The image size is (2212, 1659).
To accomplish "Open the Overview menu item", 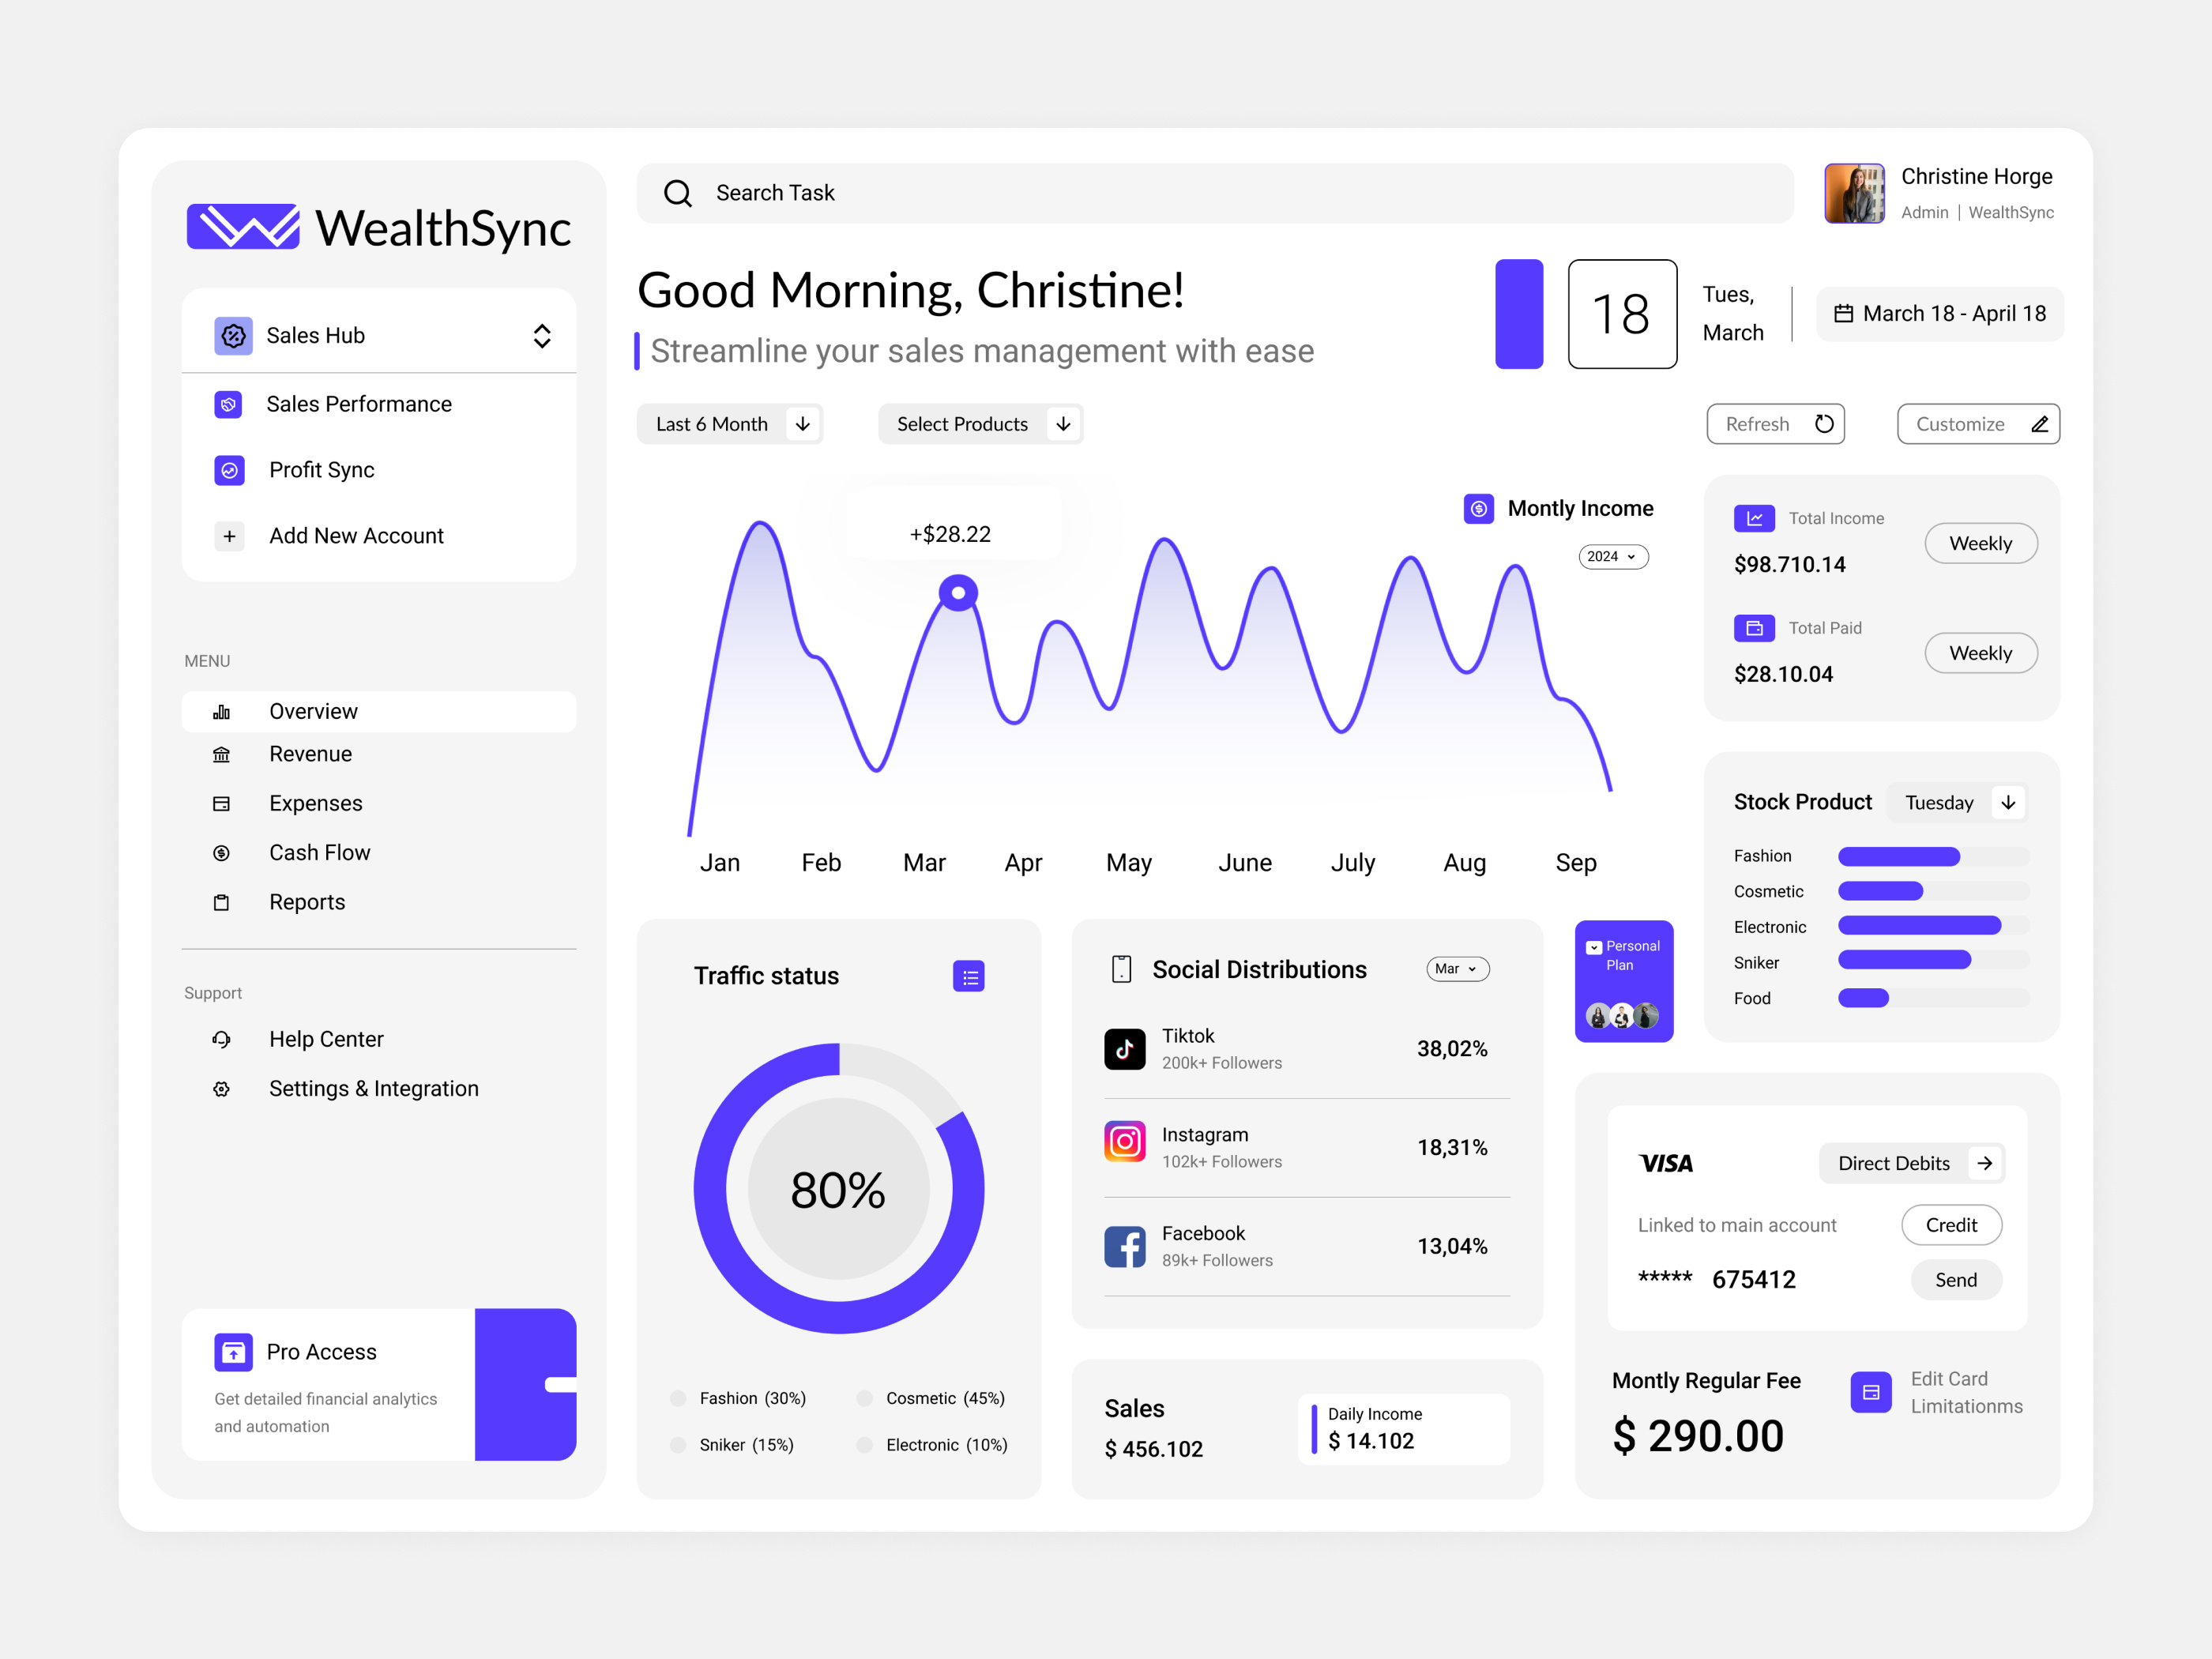I will 312,711.
